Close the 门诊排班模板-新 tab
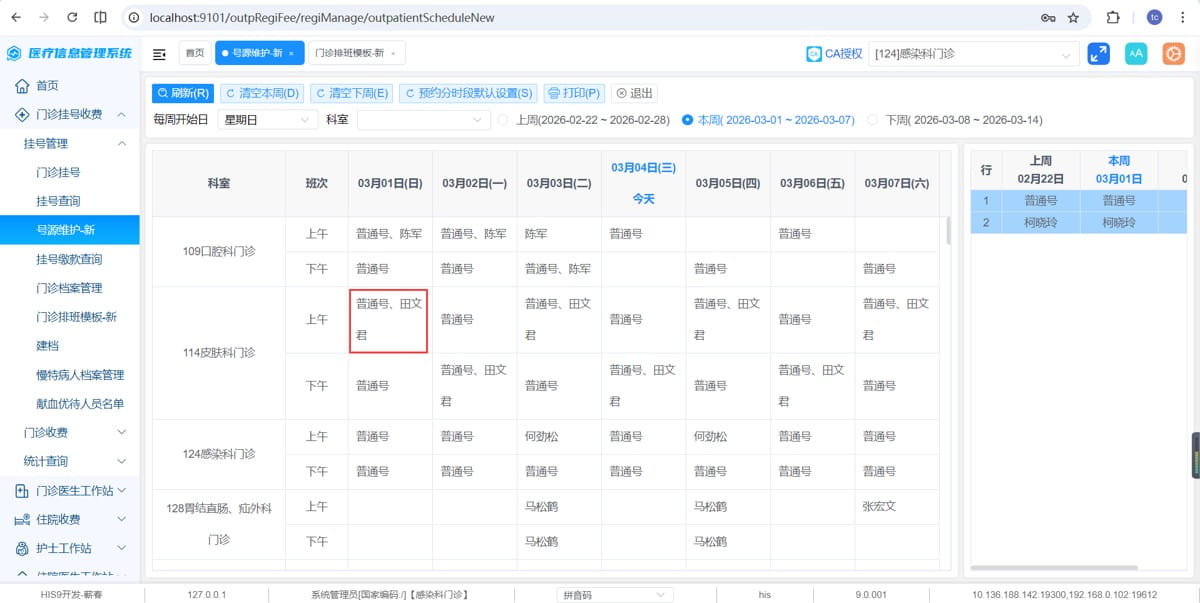This screenshot has height=603, width=1200. click(392, 54)
